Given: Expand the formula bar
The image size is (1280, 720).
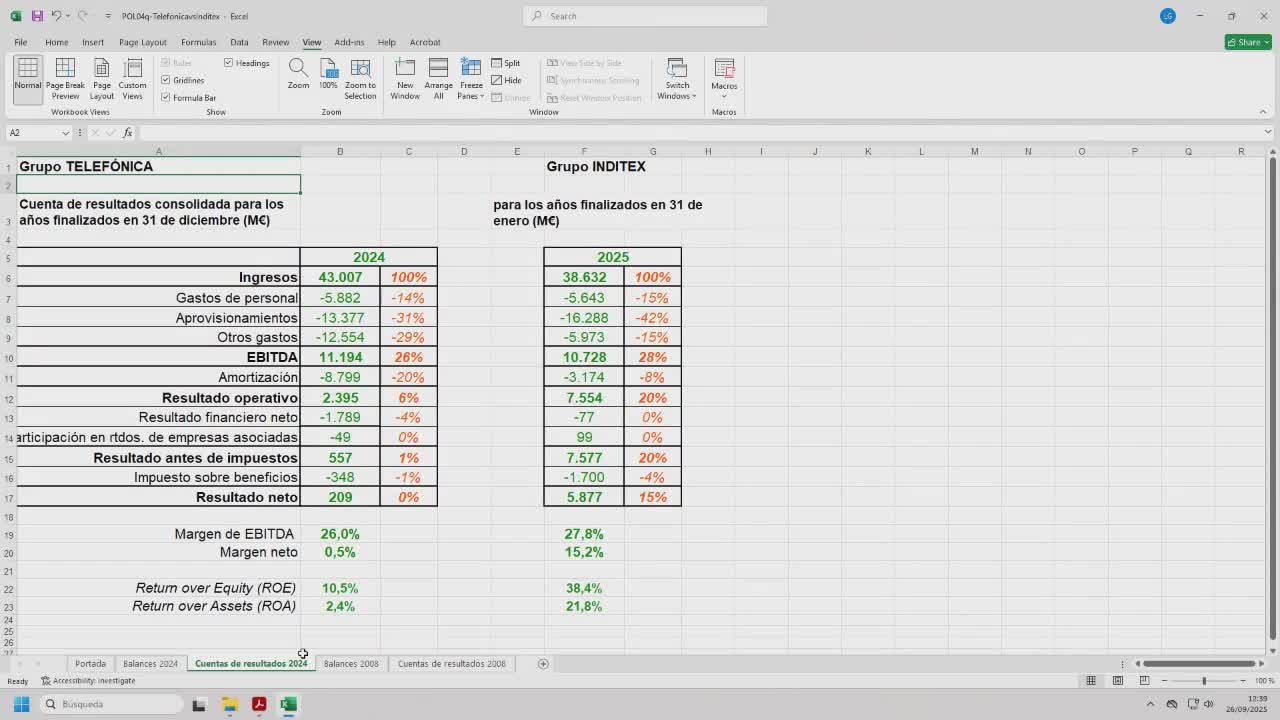Looking at the screenshot, I should pyautogui.click(x=1268, y=132).
